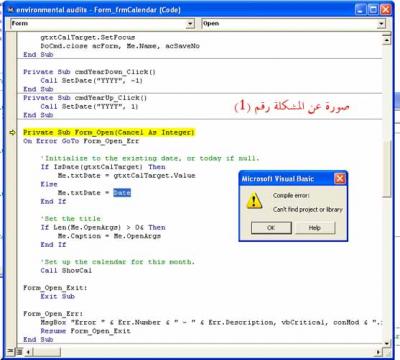Click the vertical scrollbar up arrow

point(387,41)
